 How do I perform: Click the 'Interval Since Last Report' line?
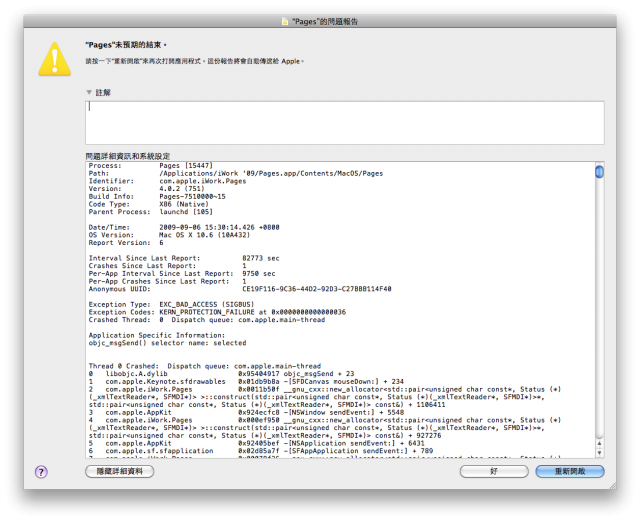[x=184, y=258]
